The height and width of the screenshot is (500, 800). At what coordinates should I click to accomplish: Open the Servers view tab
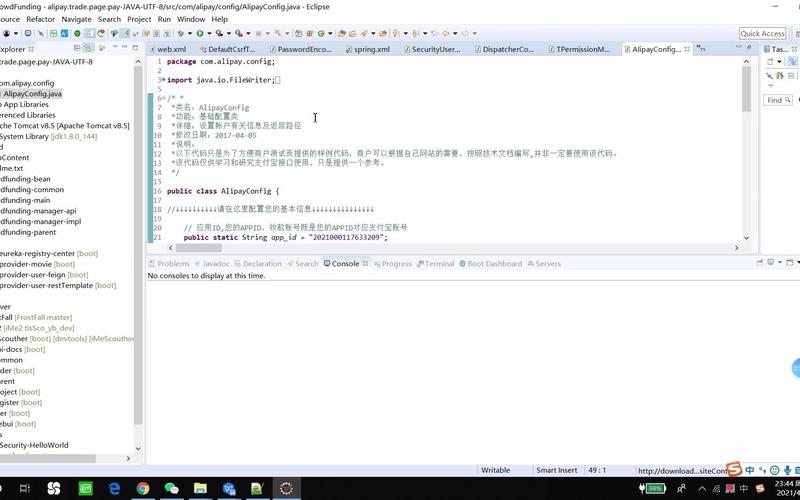click(544, 263)
